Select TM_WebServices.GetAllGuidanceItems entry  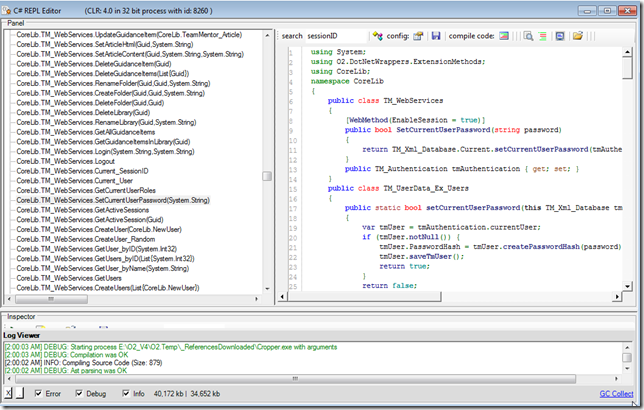85,132
